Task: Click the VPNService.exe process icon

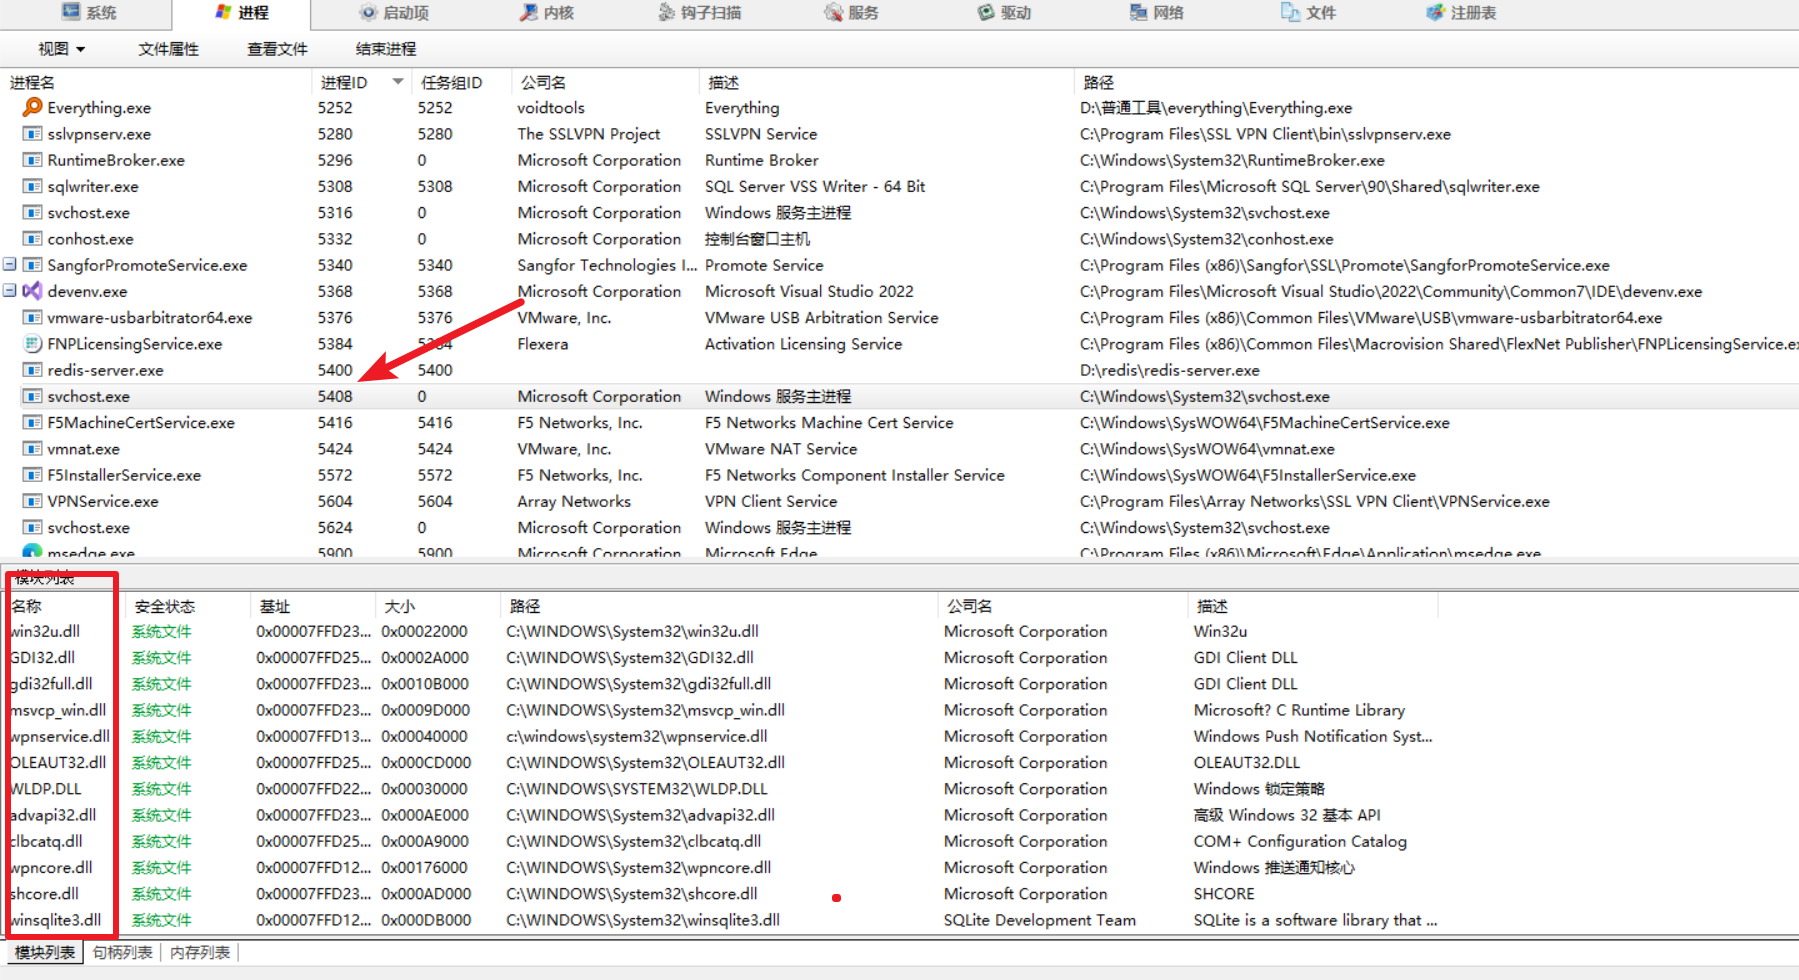Action: [32, 501]
